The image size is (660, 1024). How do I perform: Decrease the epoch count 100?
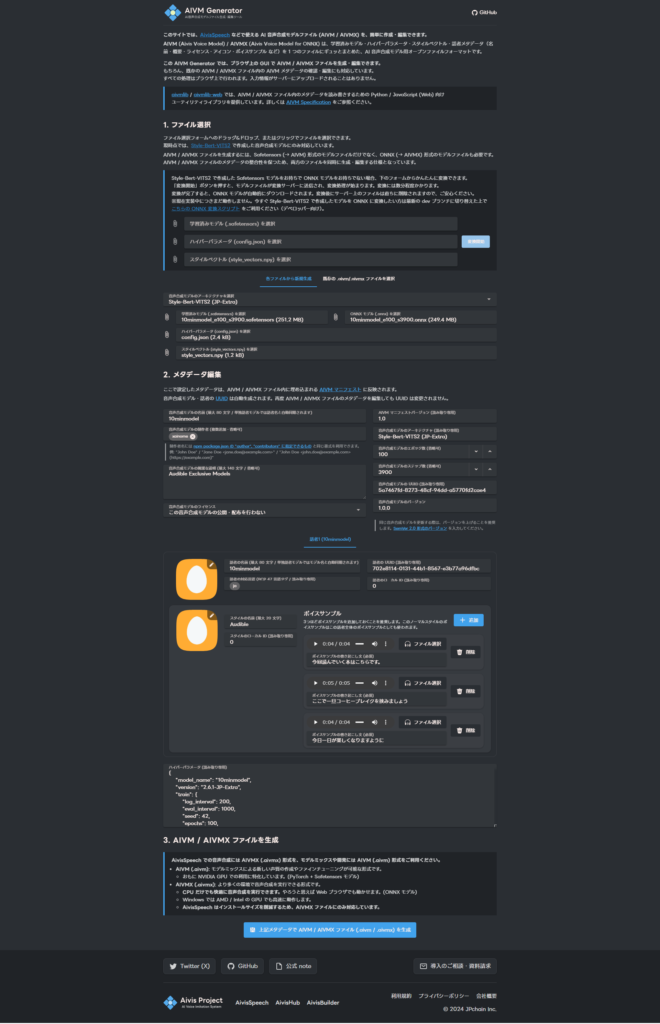pyautogui.click(x=476, y=452)
